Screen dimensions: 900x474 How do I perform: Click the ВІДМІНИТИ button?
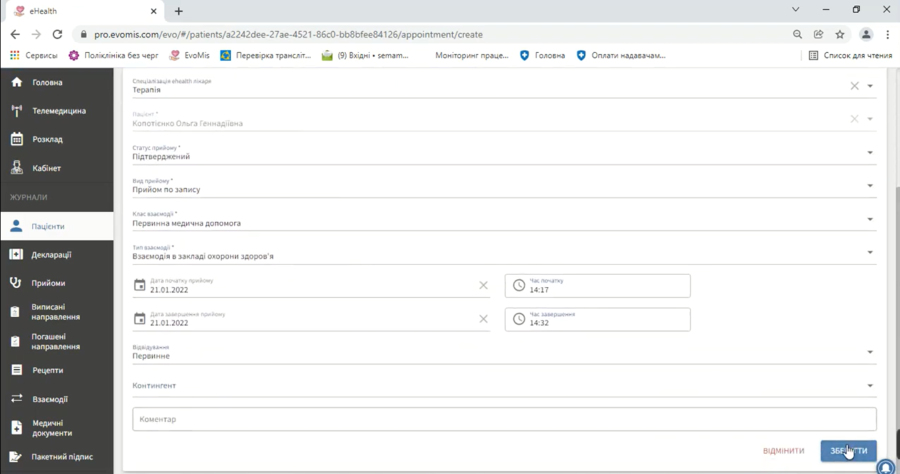tap(783, 450)
